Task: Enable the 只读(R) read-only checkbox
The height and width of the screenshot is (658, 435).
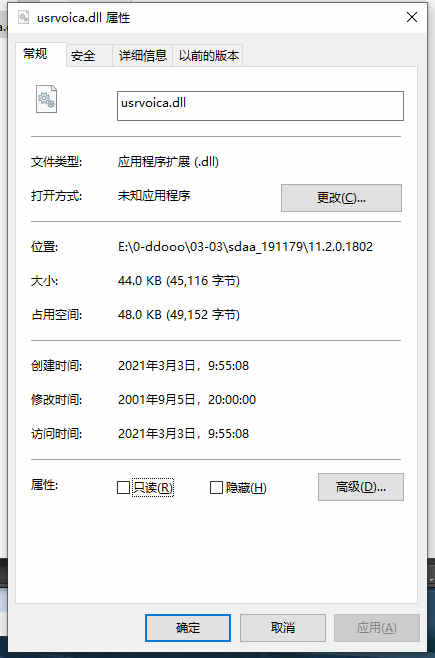Action: (x=123, y=488)
